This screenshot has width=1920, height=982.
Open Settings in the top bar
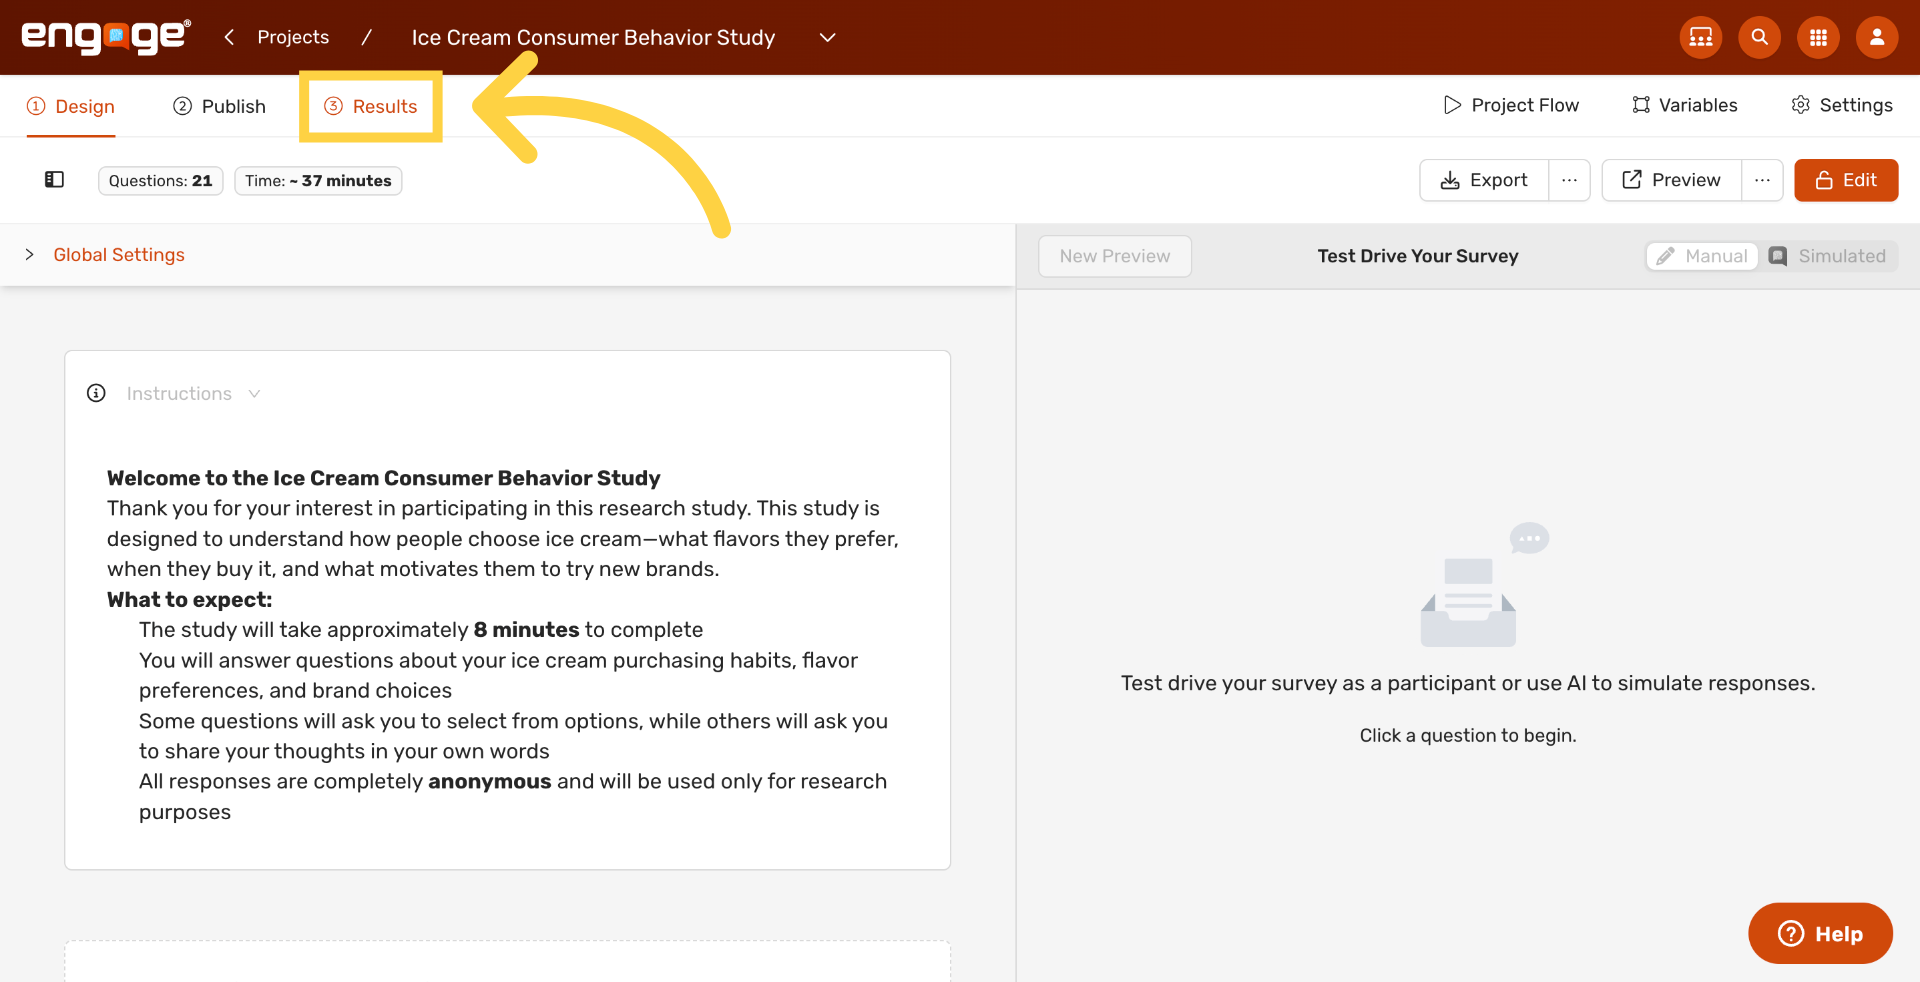click(x=1842, y=105)
